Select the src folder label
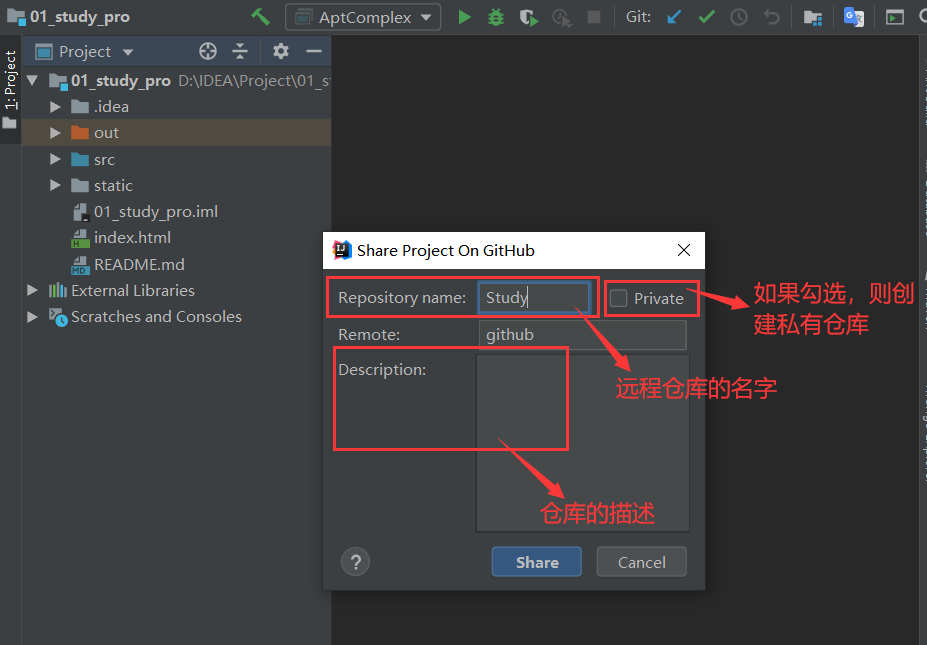The image size is (927, 645). 104,160
